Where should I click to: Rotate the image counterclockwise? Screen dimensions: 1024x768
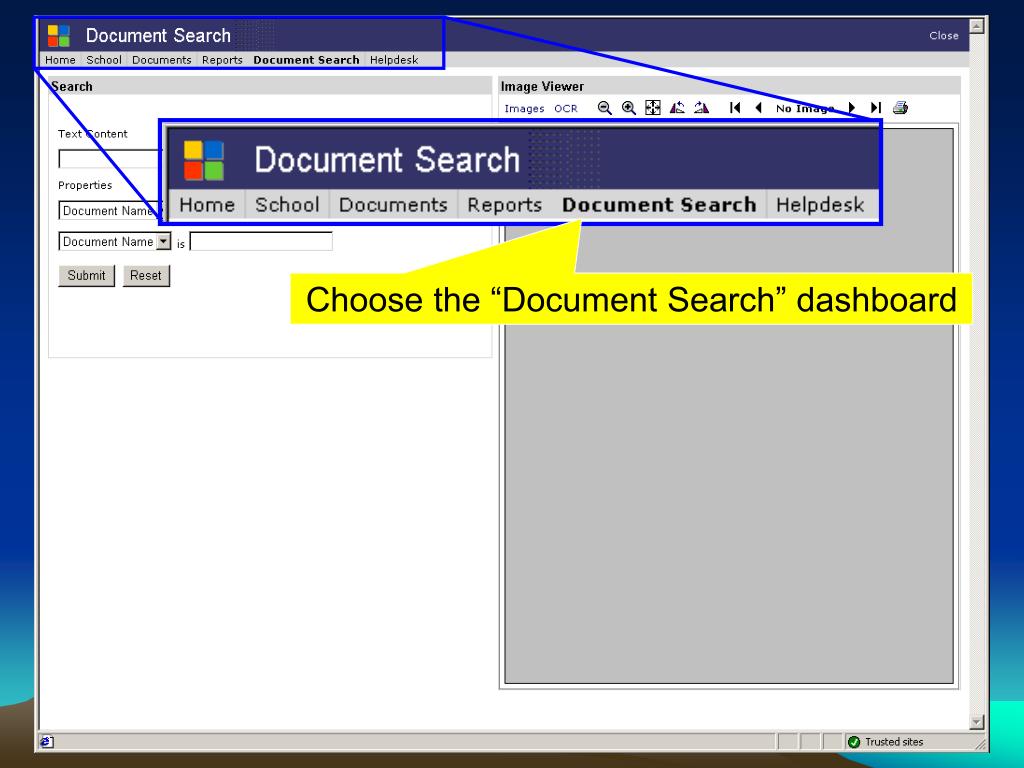677,108
